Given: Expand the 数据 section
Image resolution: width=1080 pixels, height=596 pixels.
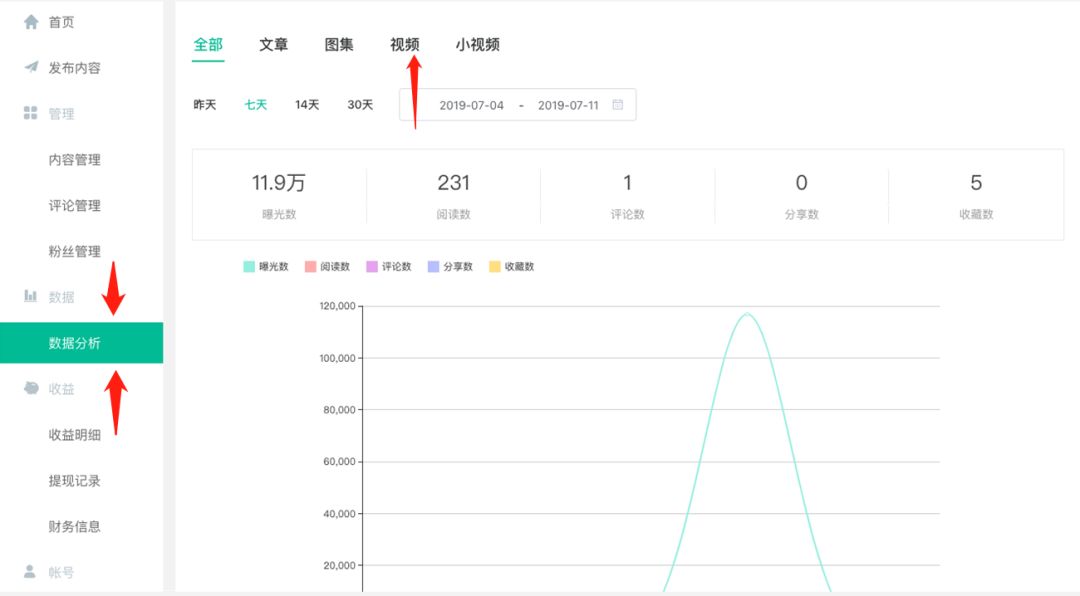Looking at the screenshot, I should click(61, 297).
